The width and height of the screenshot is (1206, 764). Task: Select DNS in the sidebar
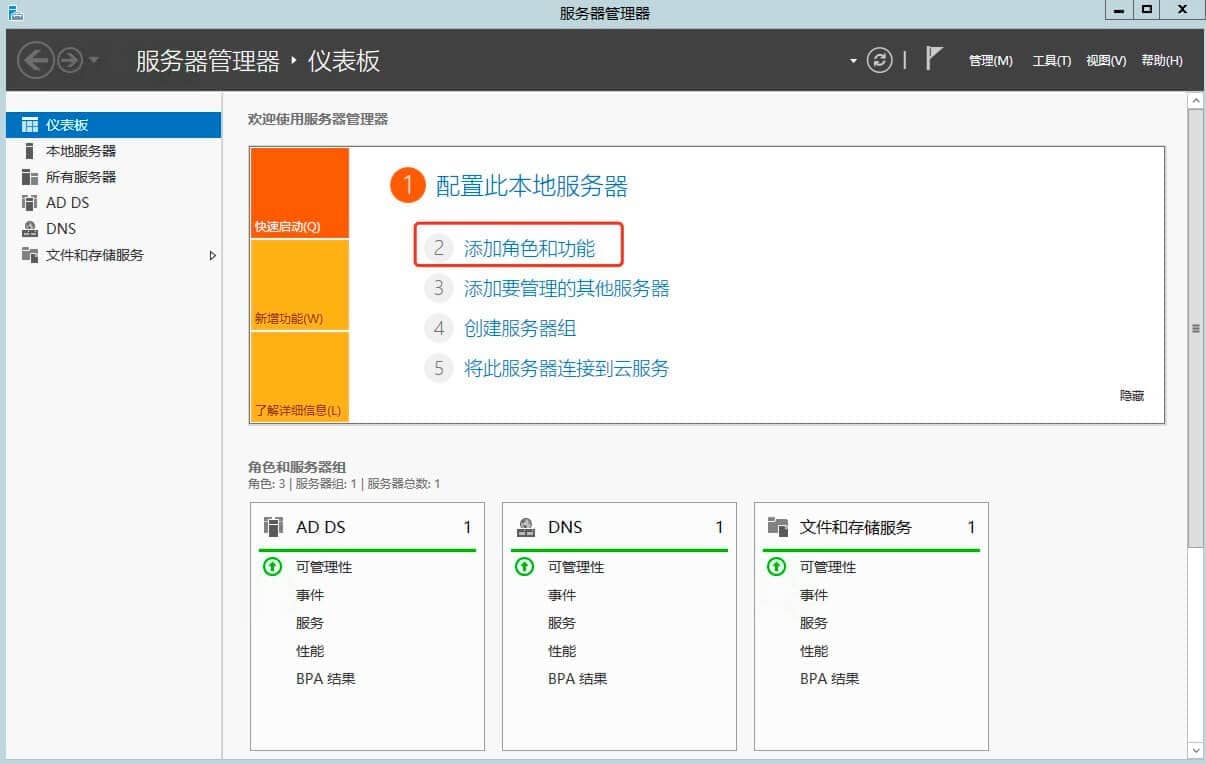click(x=113, y=229)
